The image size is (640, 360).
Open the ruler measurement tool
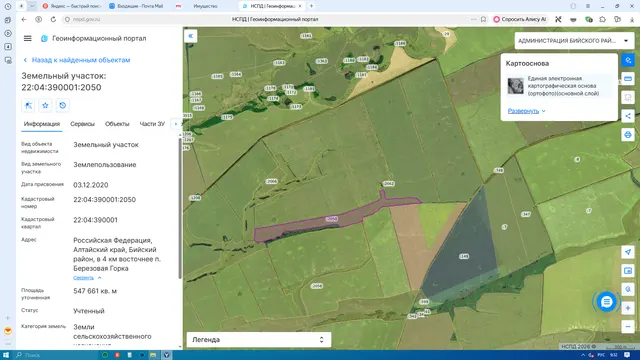point(628,78)
